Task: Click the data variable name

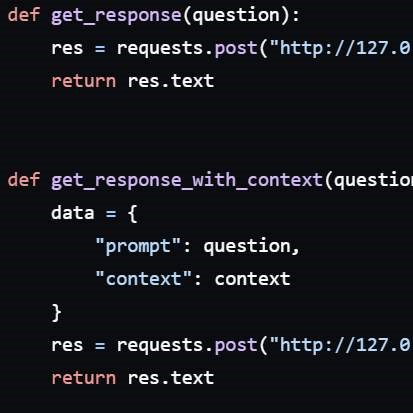Action: (73, 213)
